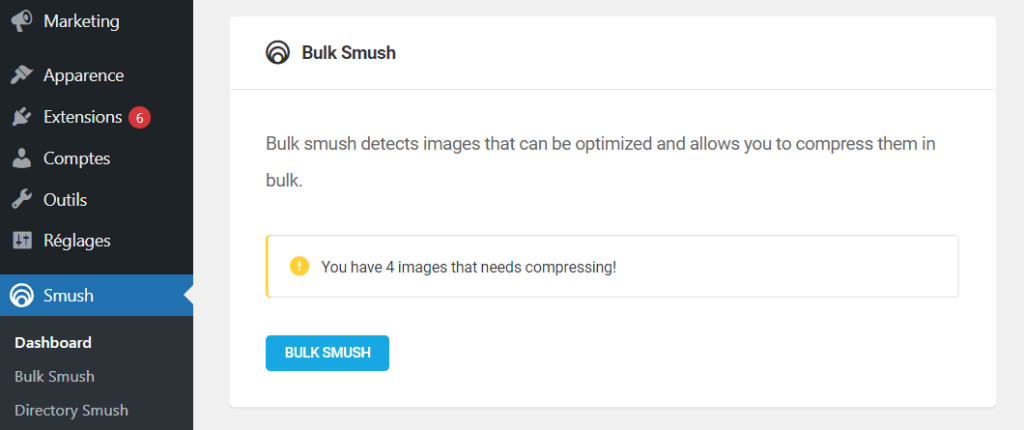Click the Marketing megaphone icon

click(x=21, y=21)
